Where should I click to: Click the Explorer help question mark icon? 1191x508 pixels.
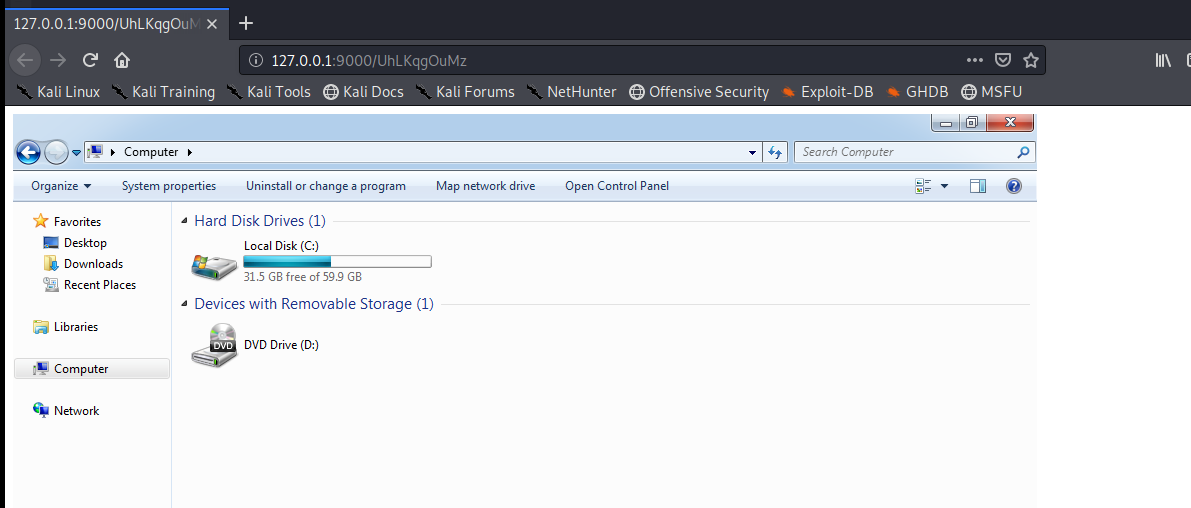tap(1013, 186)
